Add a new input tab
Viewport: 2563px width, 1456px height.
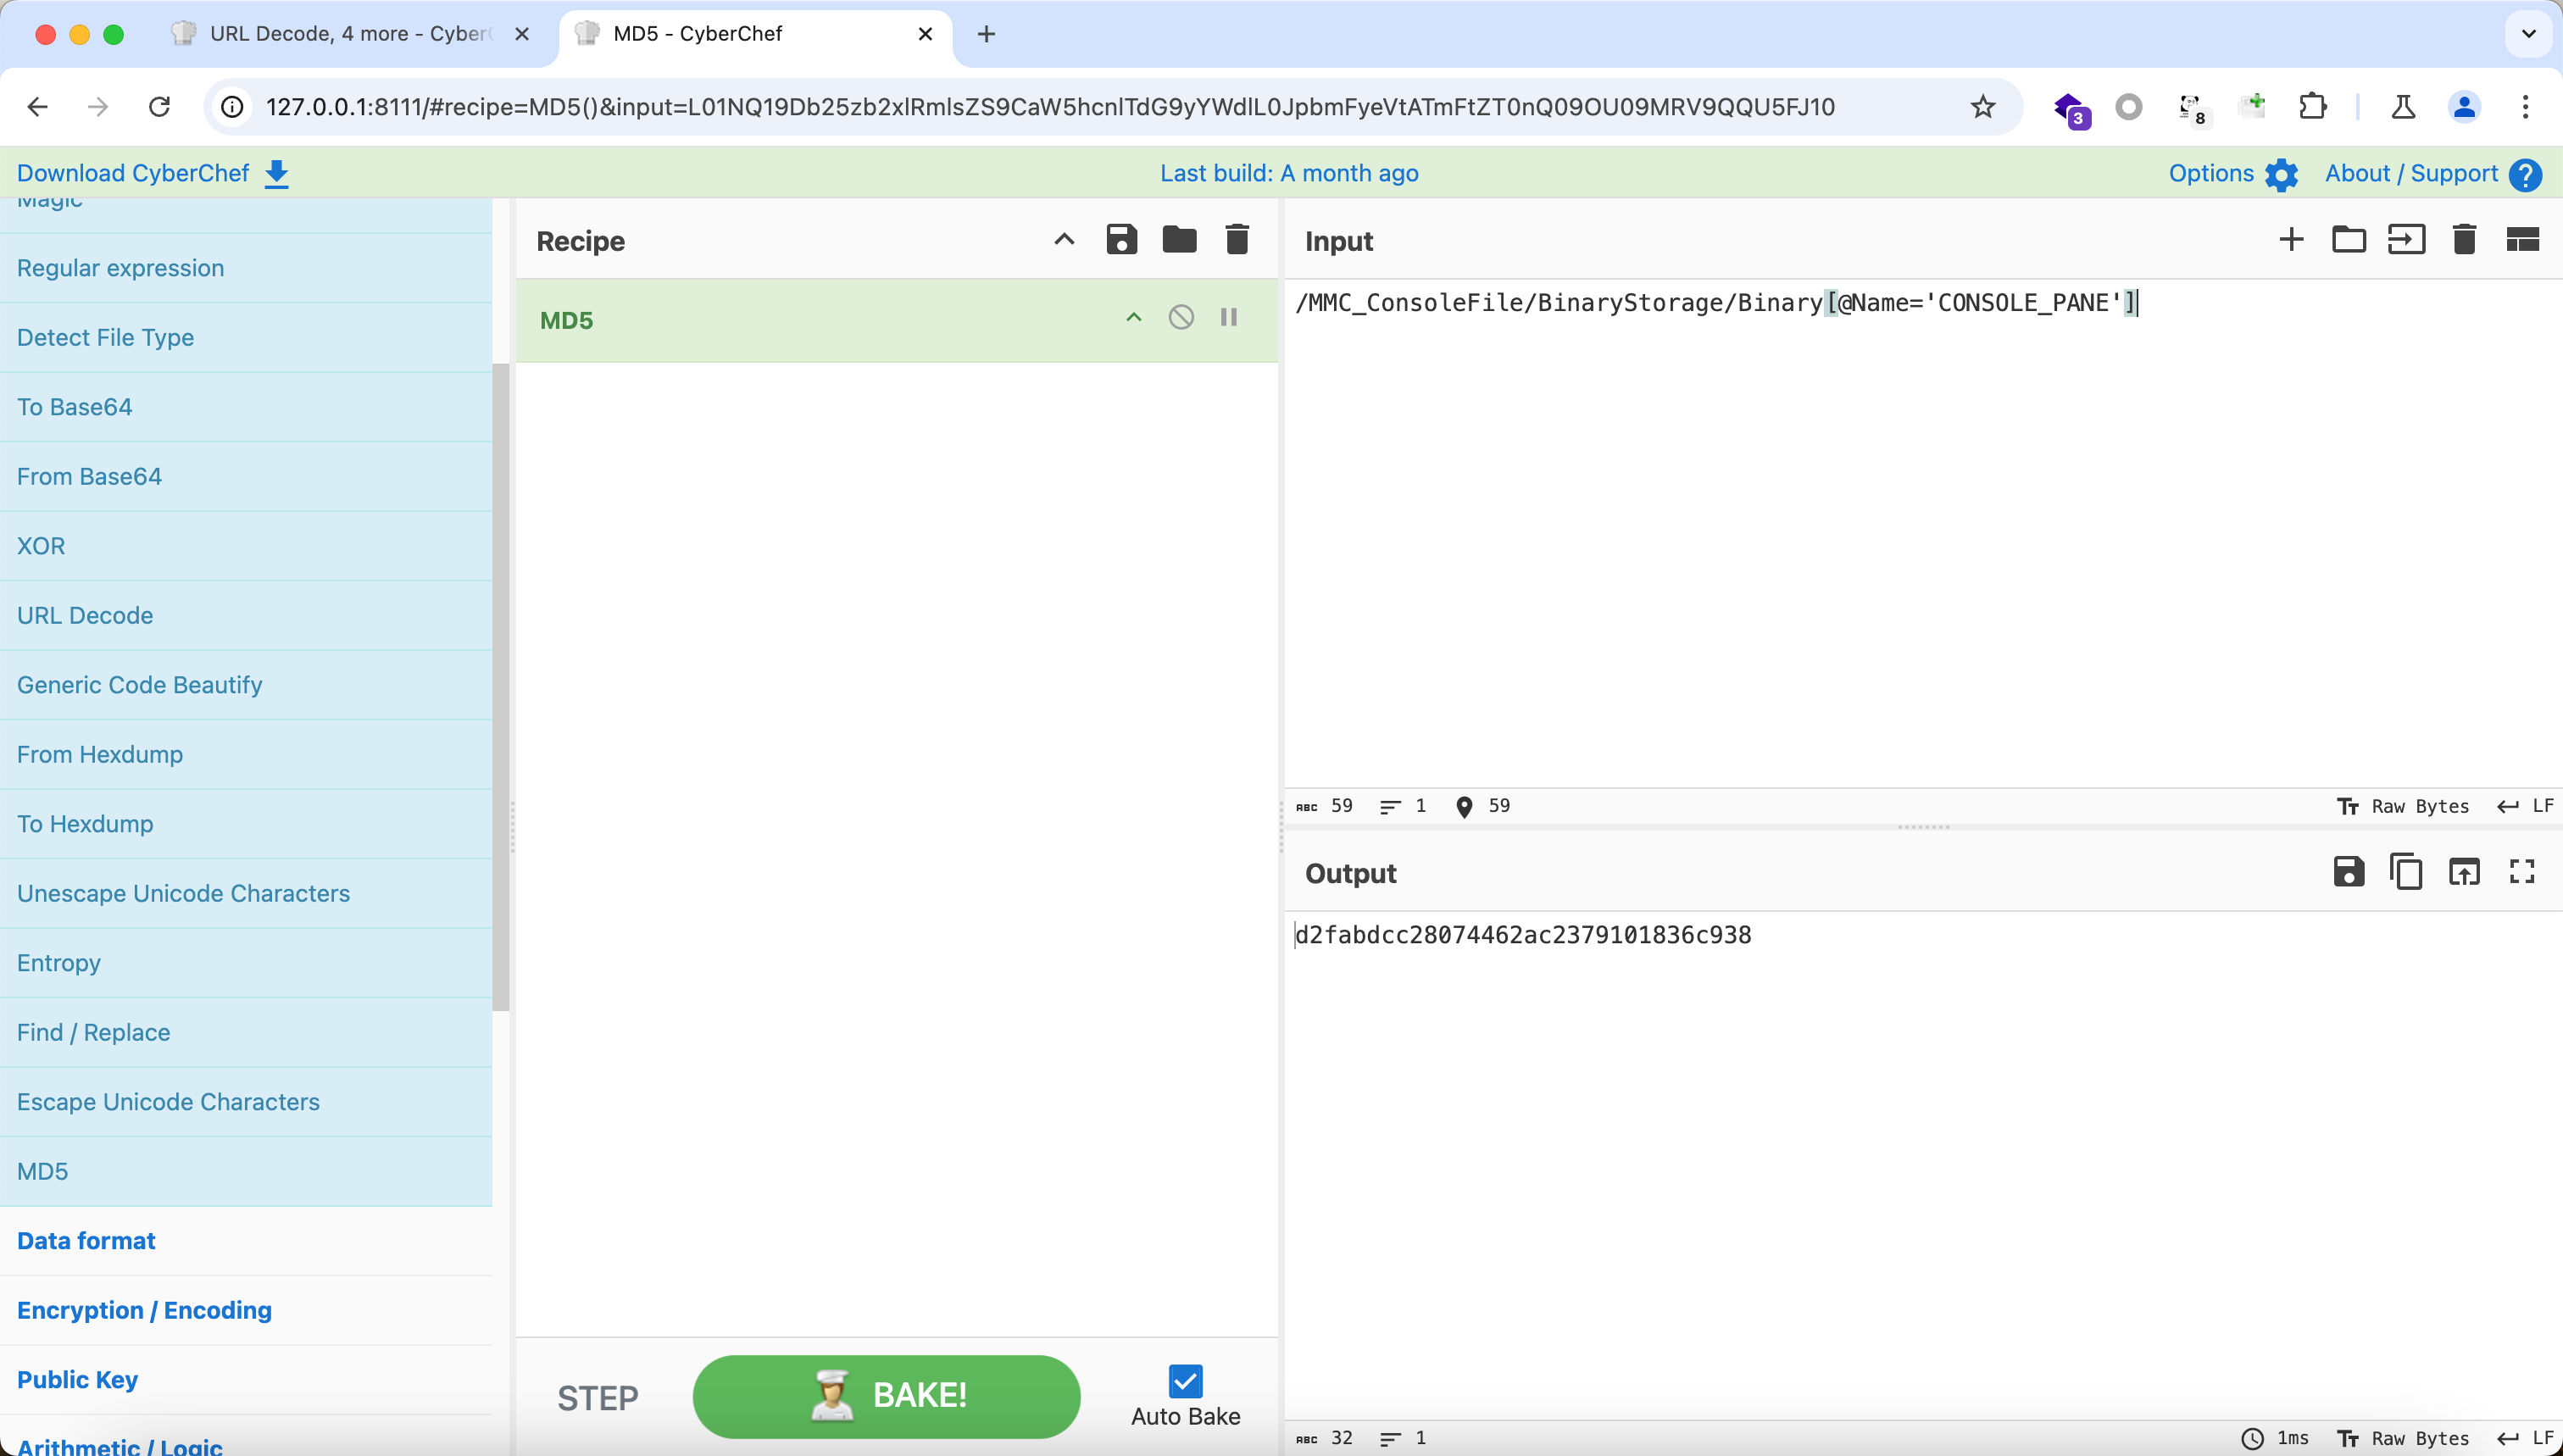2290,240
